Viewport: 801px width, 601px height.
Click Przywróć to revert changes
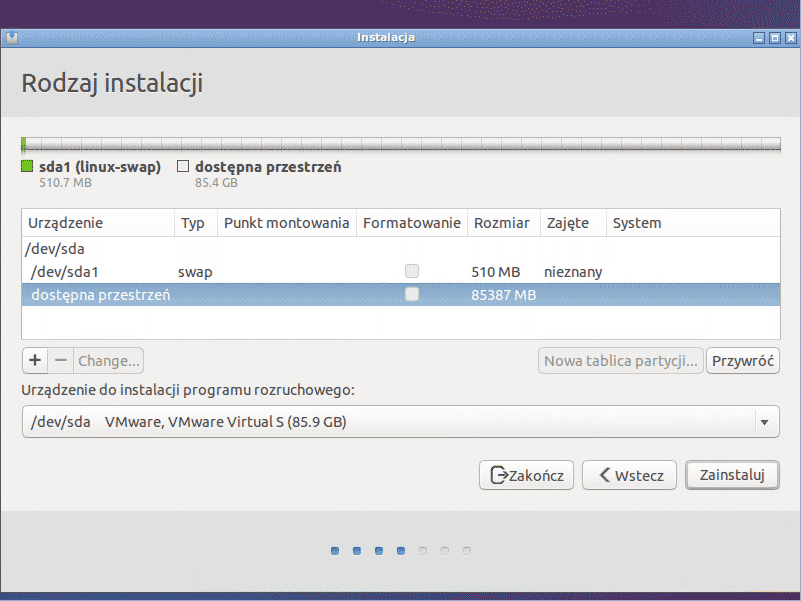pyautogui.click(x=743, y=360)
